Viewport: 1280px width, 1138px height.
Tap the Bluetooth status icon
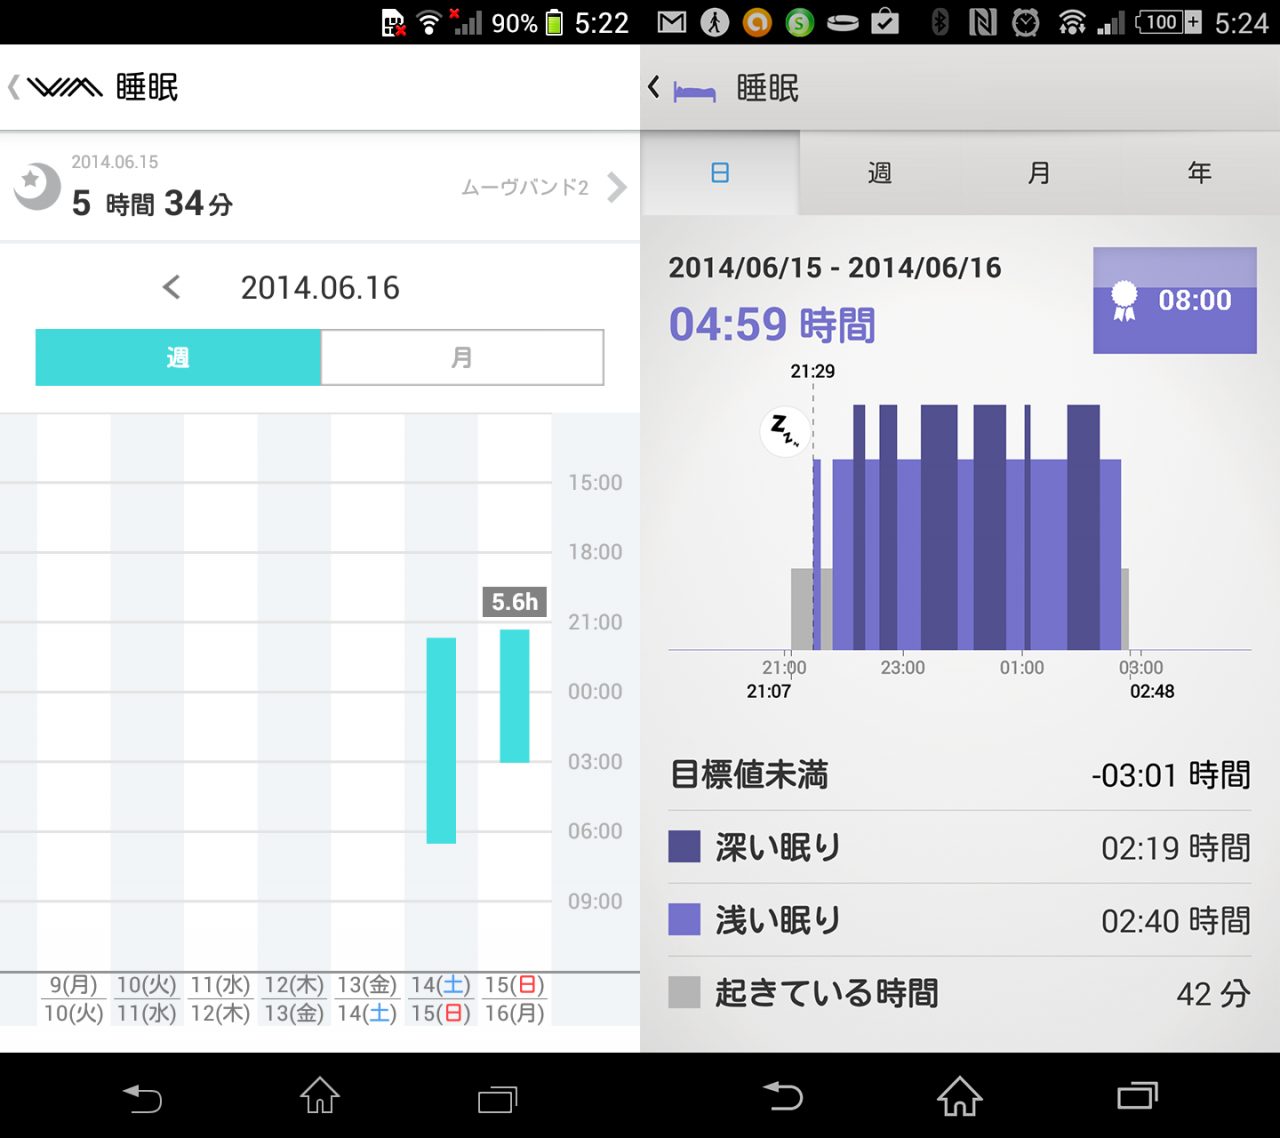click(940, 22)
